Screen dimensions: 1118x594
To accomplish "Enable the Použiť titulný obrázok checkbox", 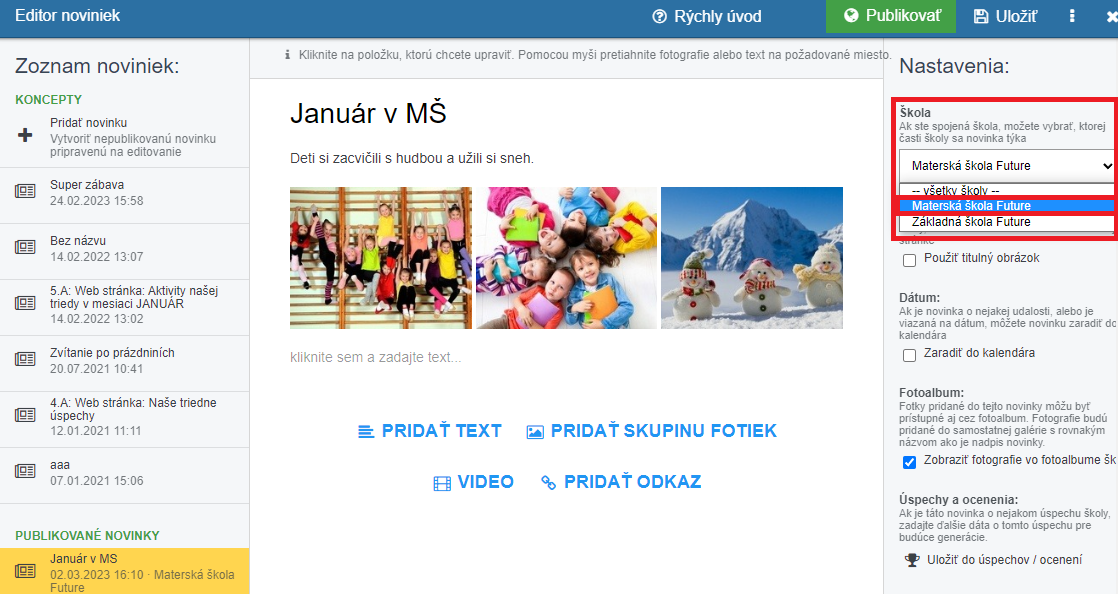I will 909,260.
